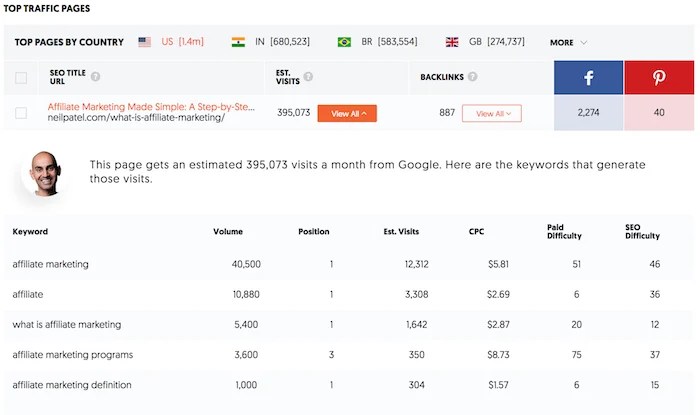Click the Facebook shares column icon
700x415 pixels.
[x=588, y=77]
